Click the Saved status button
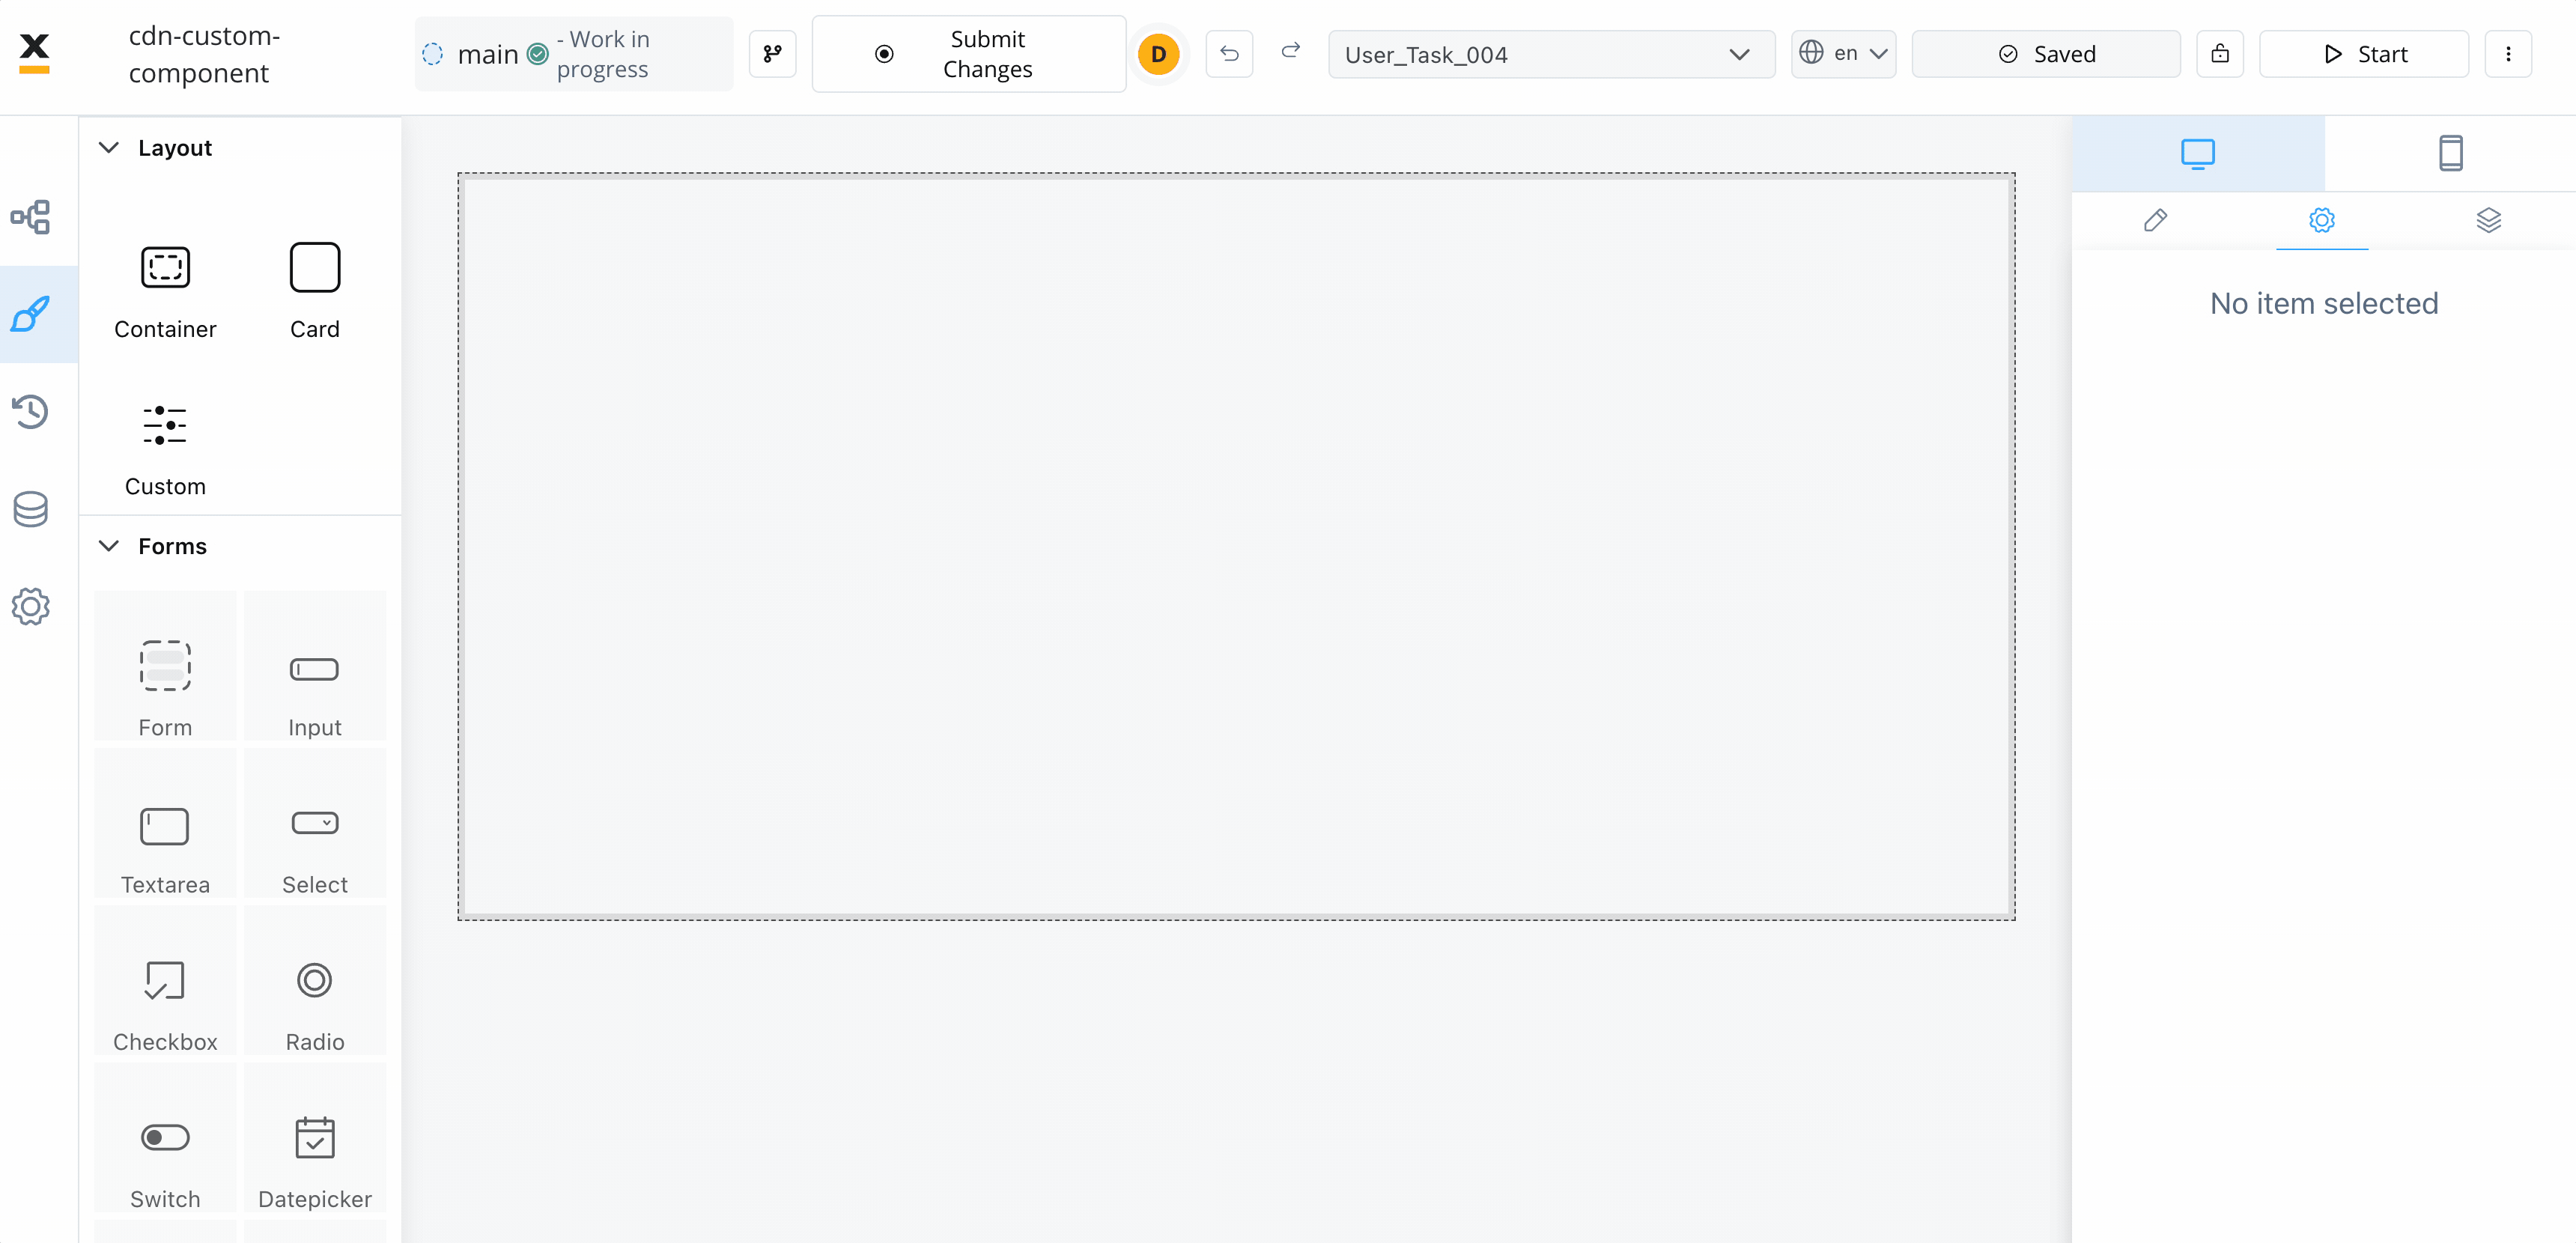 pos(2046,54)
